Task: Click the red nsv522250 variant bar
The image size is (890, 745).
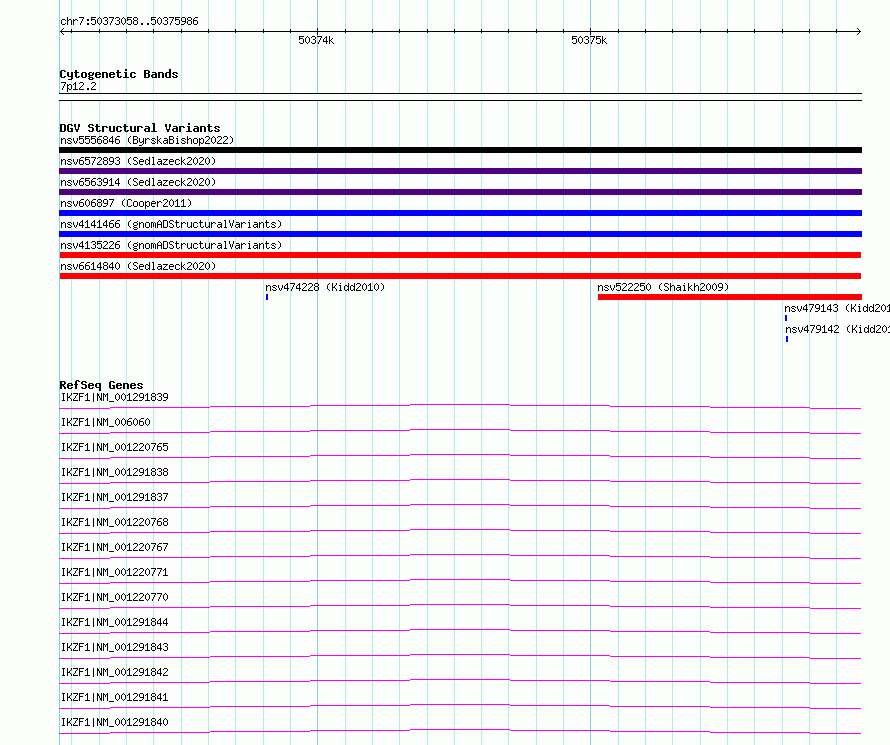Action: (x=729, y=297)
